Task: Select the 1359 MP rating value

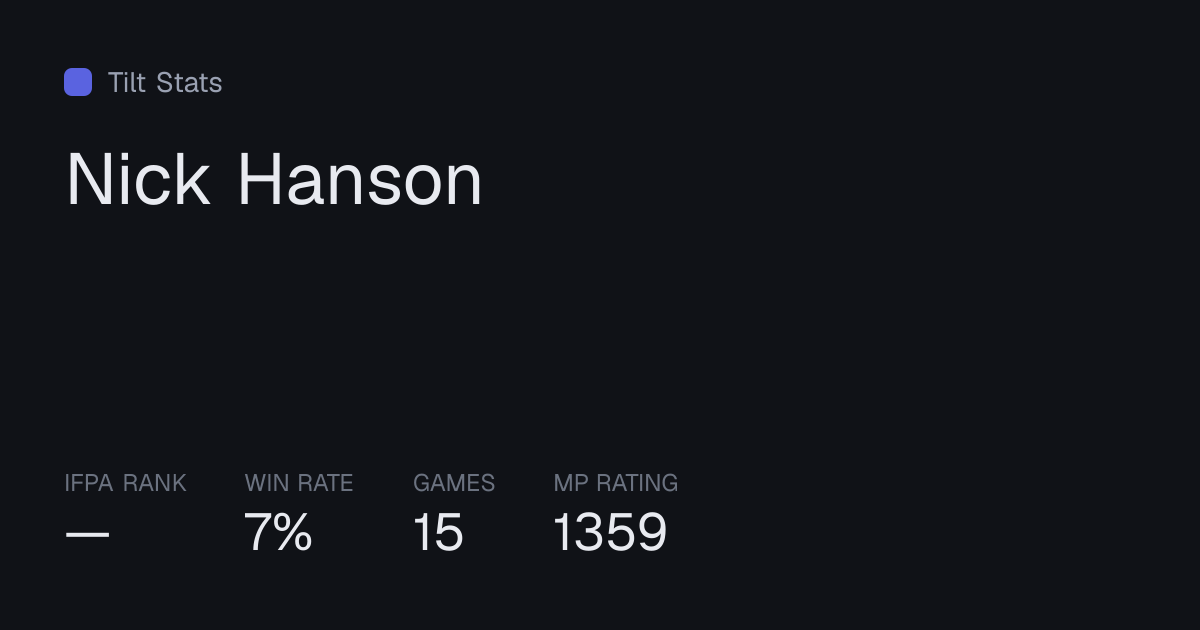Action: click(x=610, y=532)
